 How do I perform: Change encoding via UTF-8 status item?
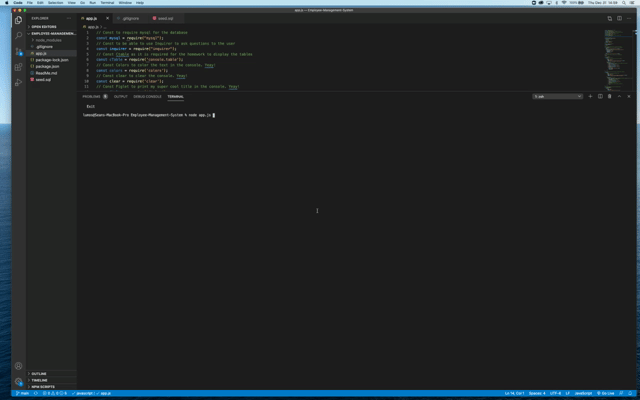(x=556, y=393)
